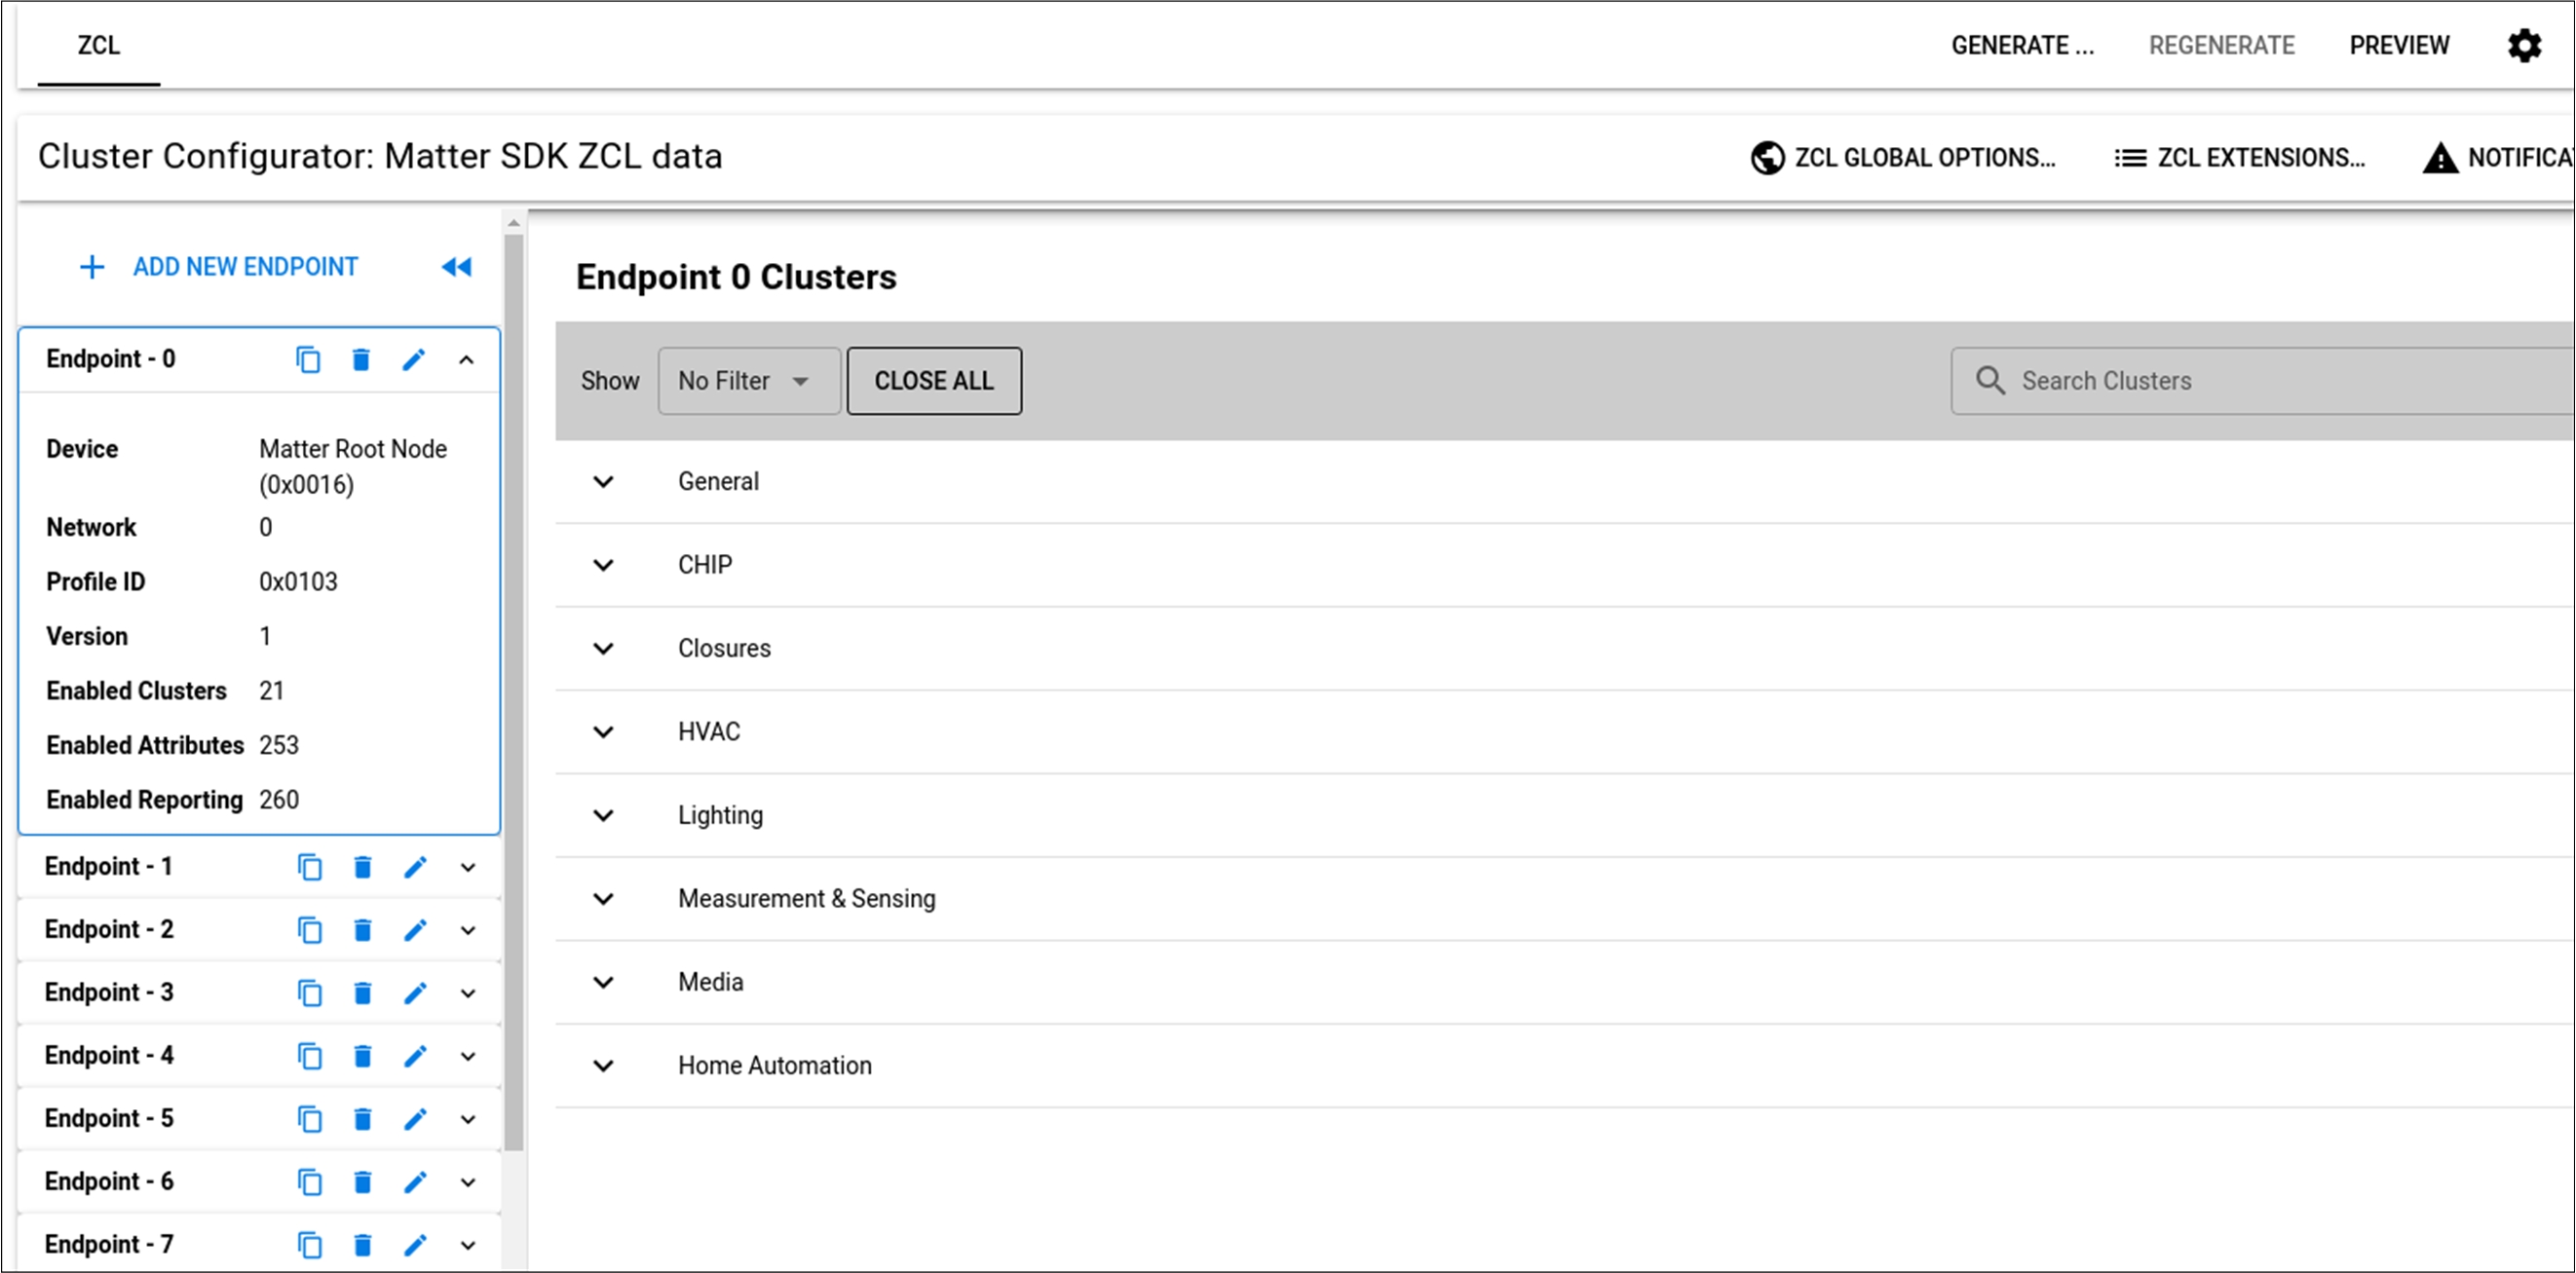This screenshot has width=2576, height=1273.
Task: Duplicate Endpoint - 5 with copy icon
Action: (x=310, y=1119)
